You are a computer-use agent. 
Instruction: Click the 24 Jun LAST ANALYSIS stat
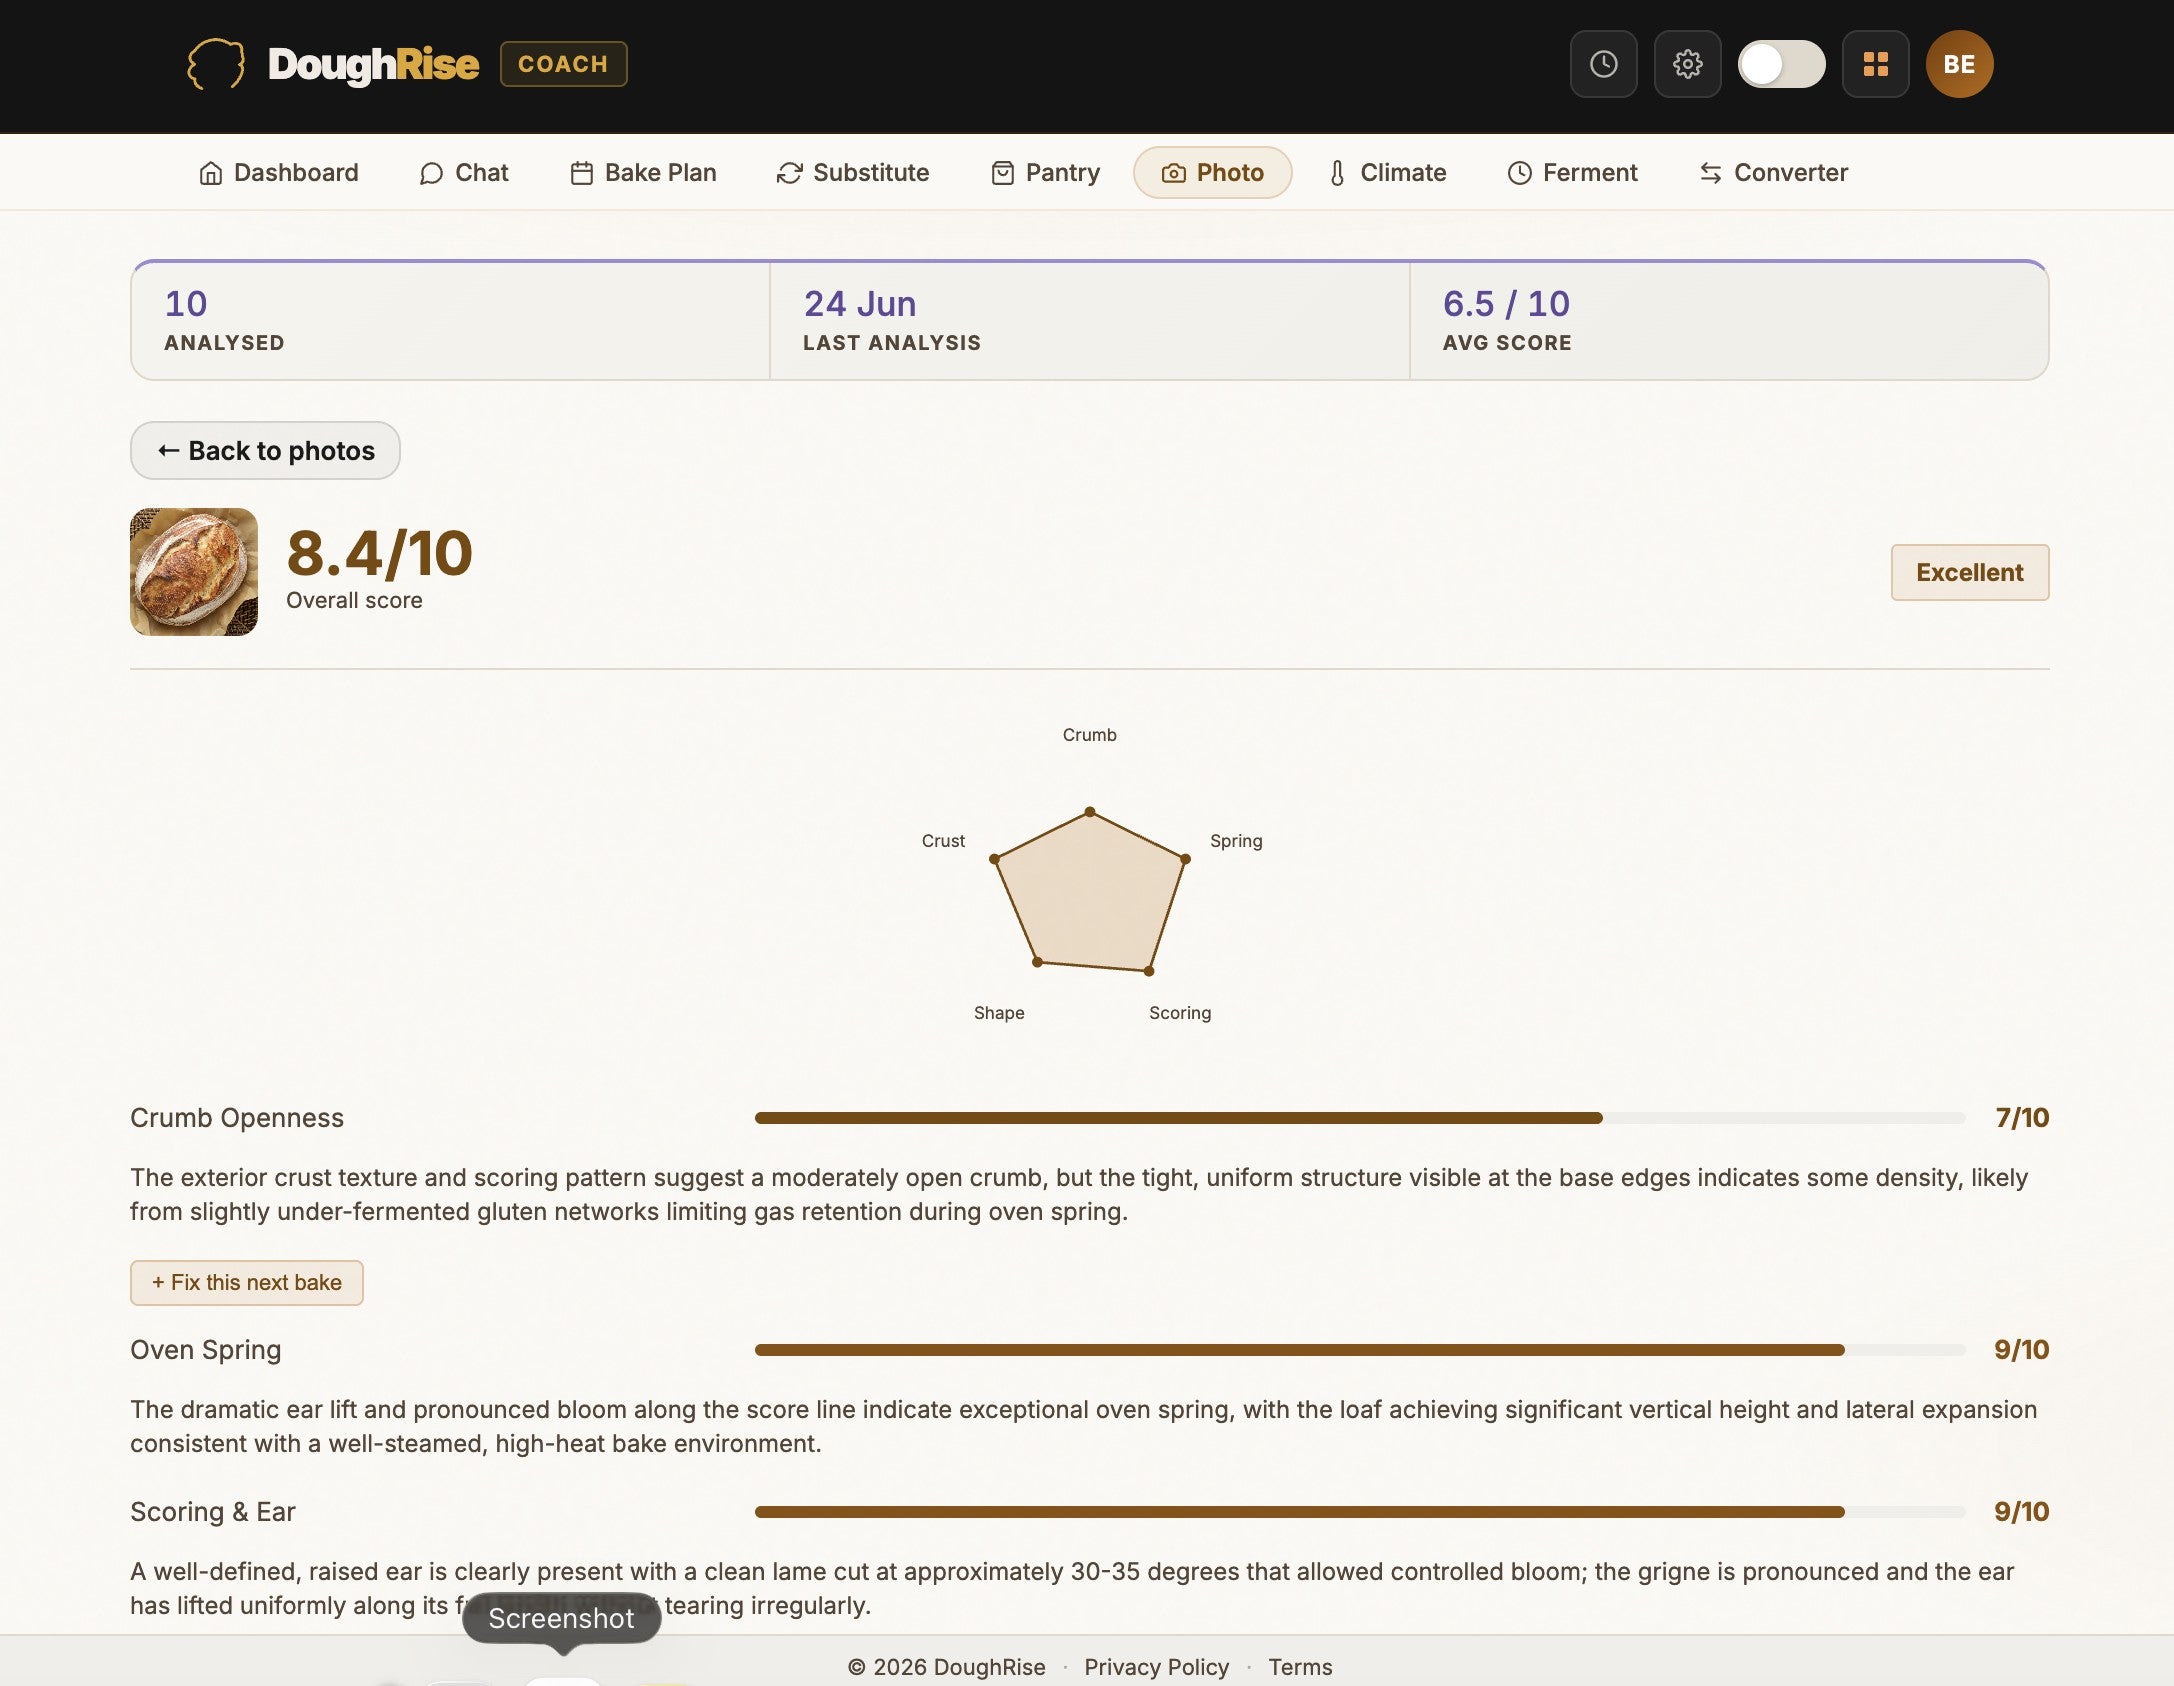1089,320
